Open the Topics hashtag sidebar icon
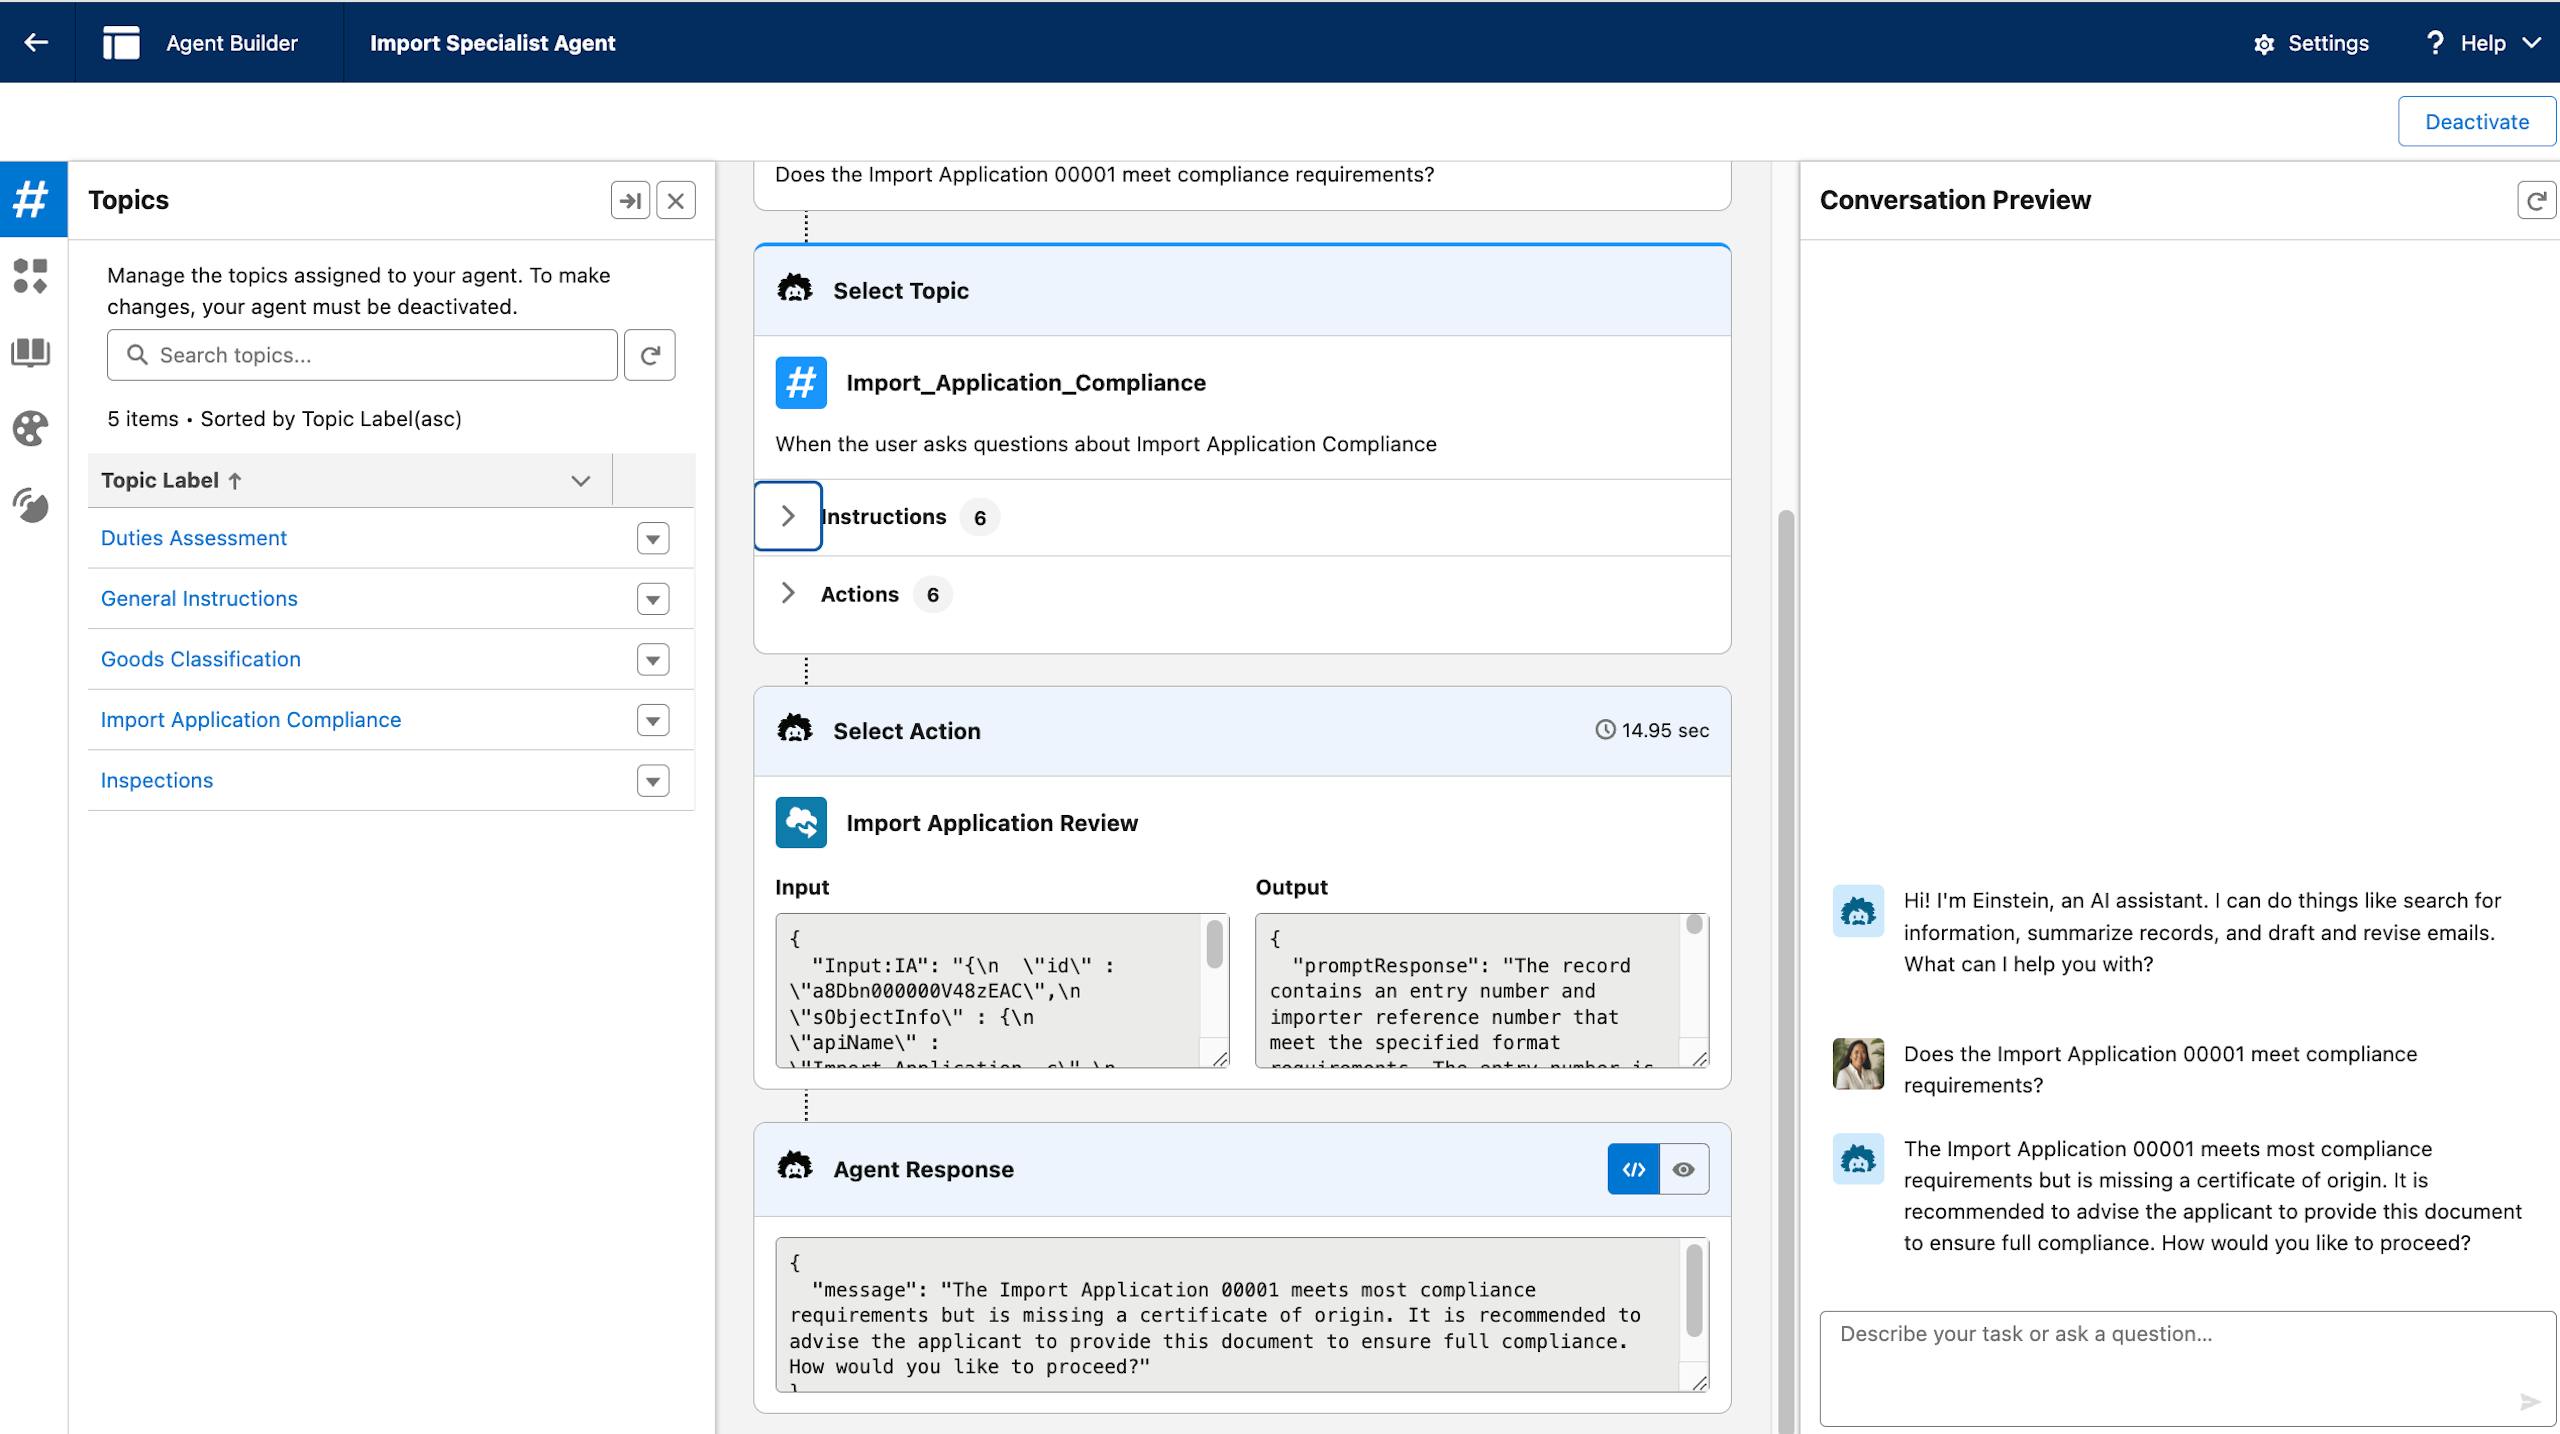Viewport: 2560px width, 1434px height. pos(32,199)
